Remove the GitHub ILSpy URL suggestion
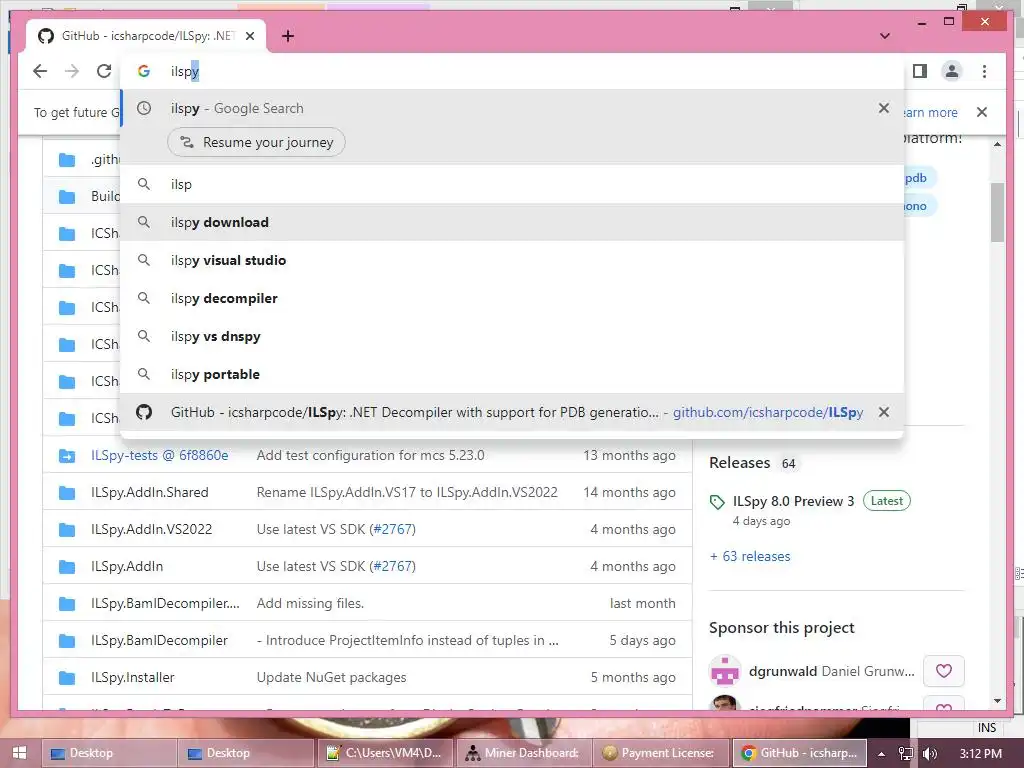Image resolution: width=1024 pixels, height=768 pixels. pos(884,412)
